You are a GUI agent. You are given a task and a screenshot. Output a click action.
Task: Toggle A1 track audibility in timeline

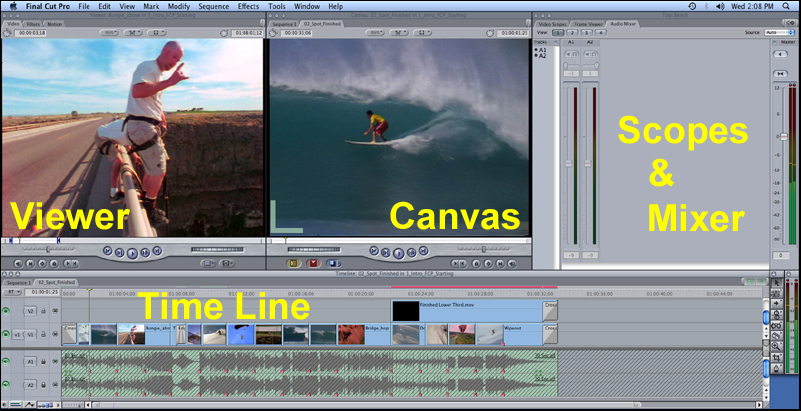pyautogui.click(x=6, y=361)
